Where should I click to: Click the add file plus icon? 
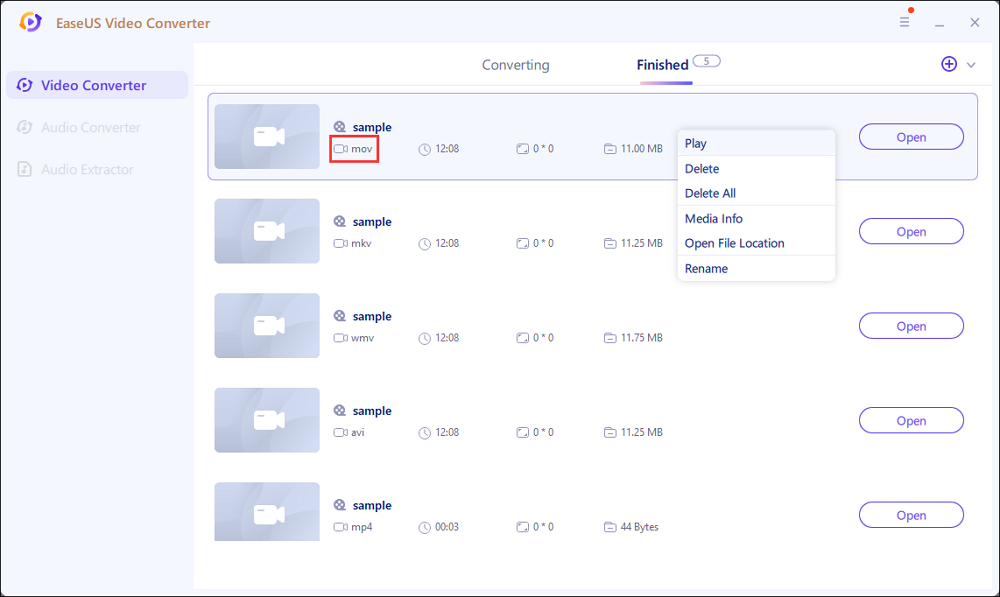(x=949, y=64)
